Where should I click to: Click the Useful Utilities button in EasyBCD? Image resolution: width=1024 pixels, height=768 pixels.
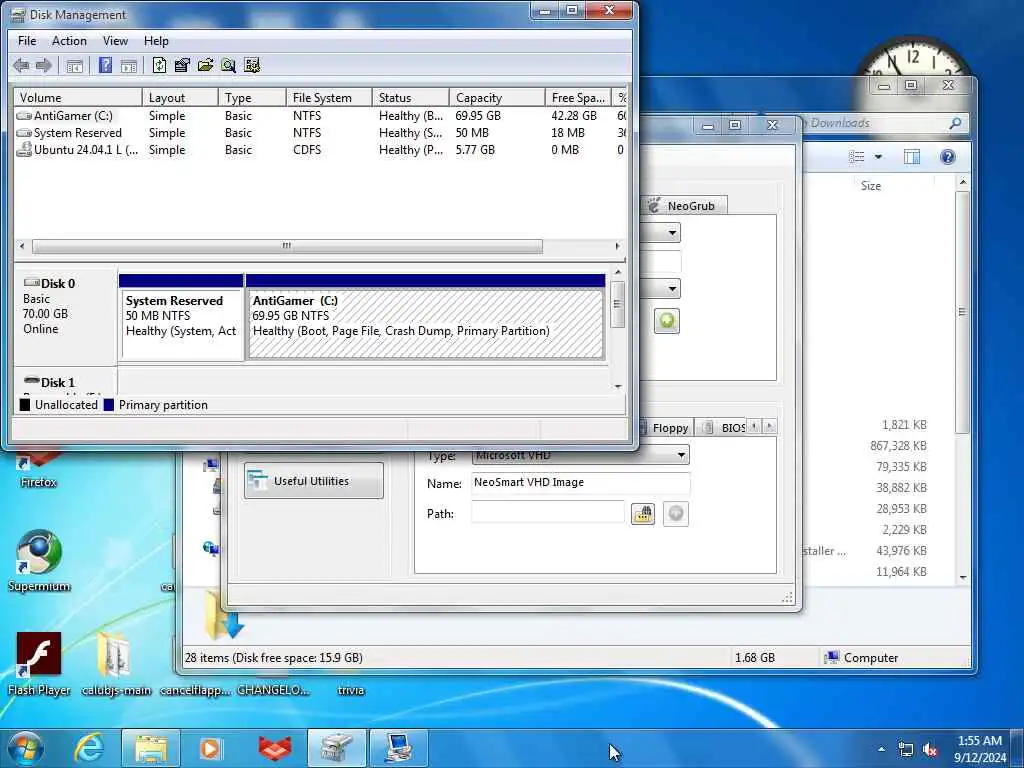(313, 481)
